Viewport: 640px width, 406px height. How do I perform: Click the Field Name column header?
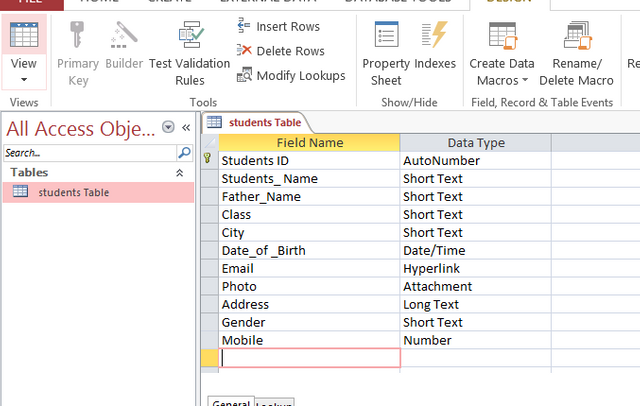[x=309, y=143]
